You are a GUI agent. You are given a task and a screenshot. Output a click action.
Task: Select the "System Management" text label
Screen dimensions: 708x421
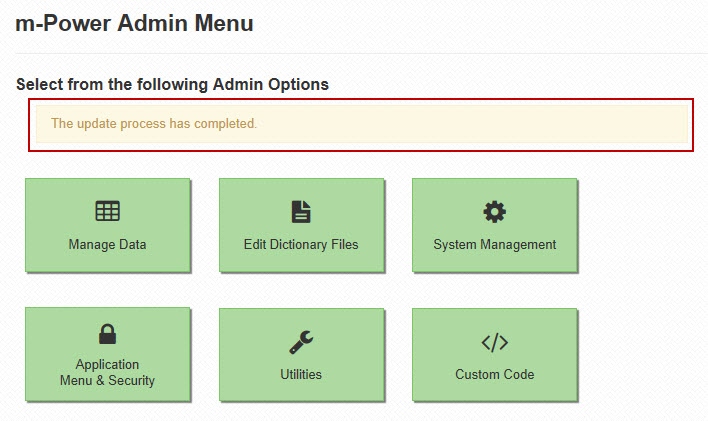pyautogui.click(x=494, y=244)
